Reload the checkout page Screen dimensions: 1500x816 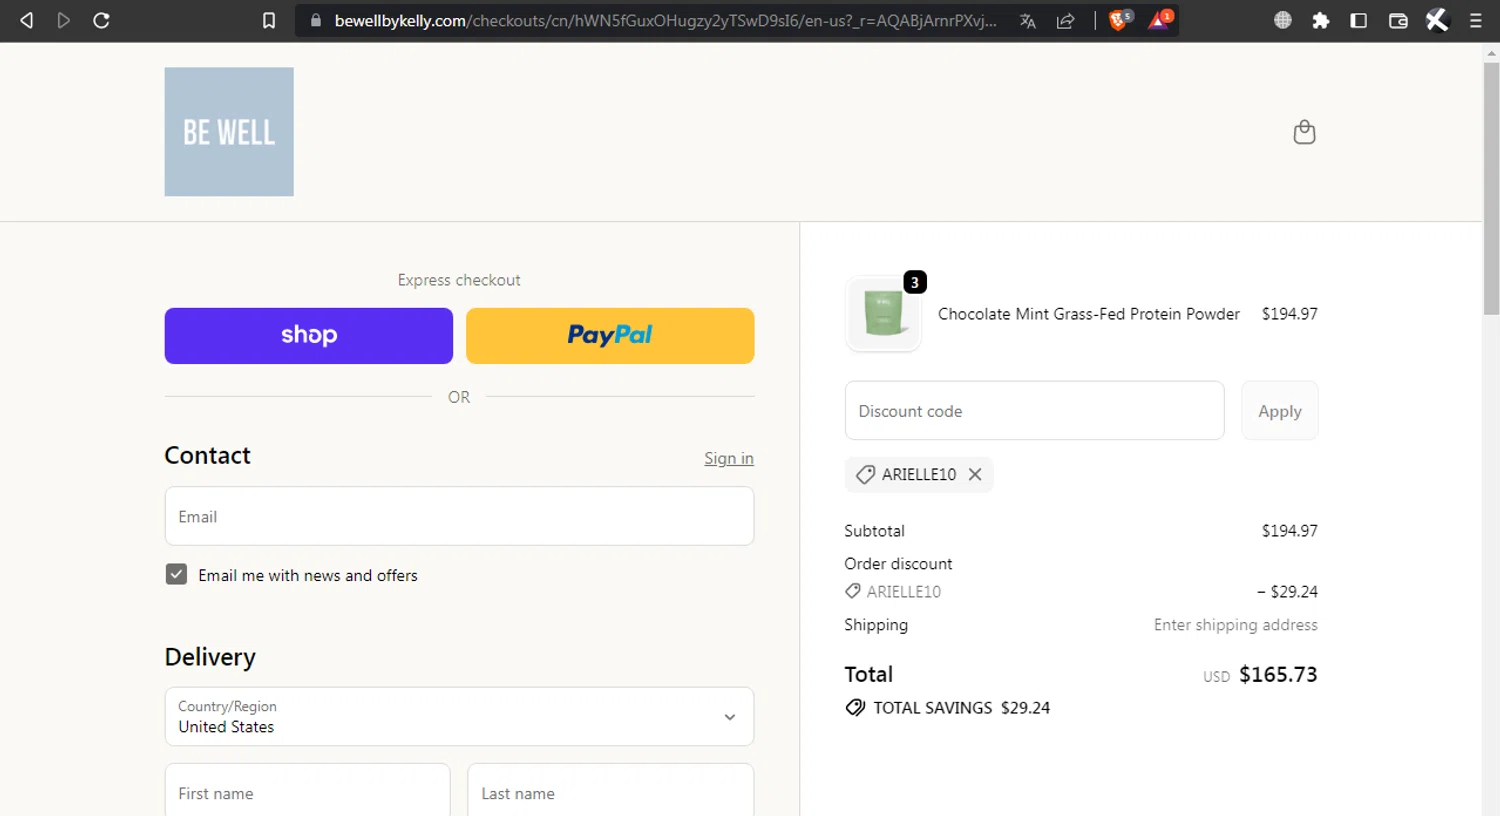(x=101, y=20)
